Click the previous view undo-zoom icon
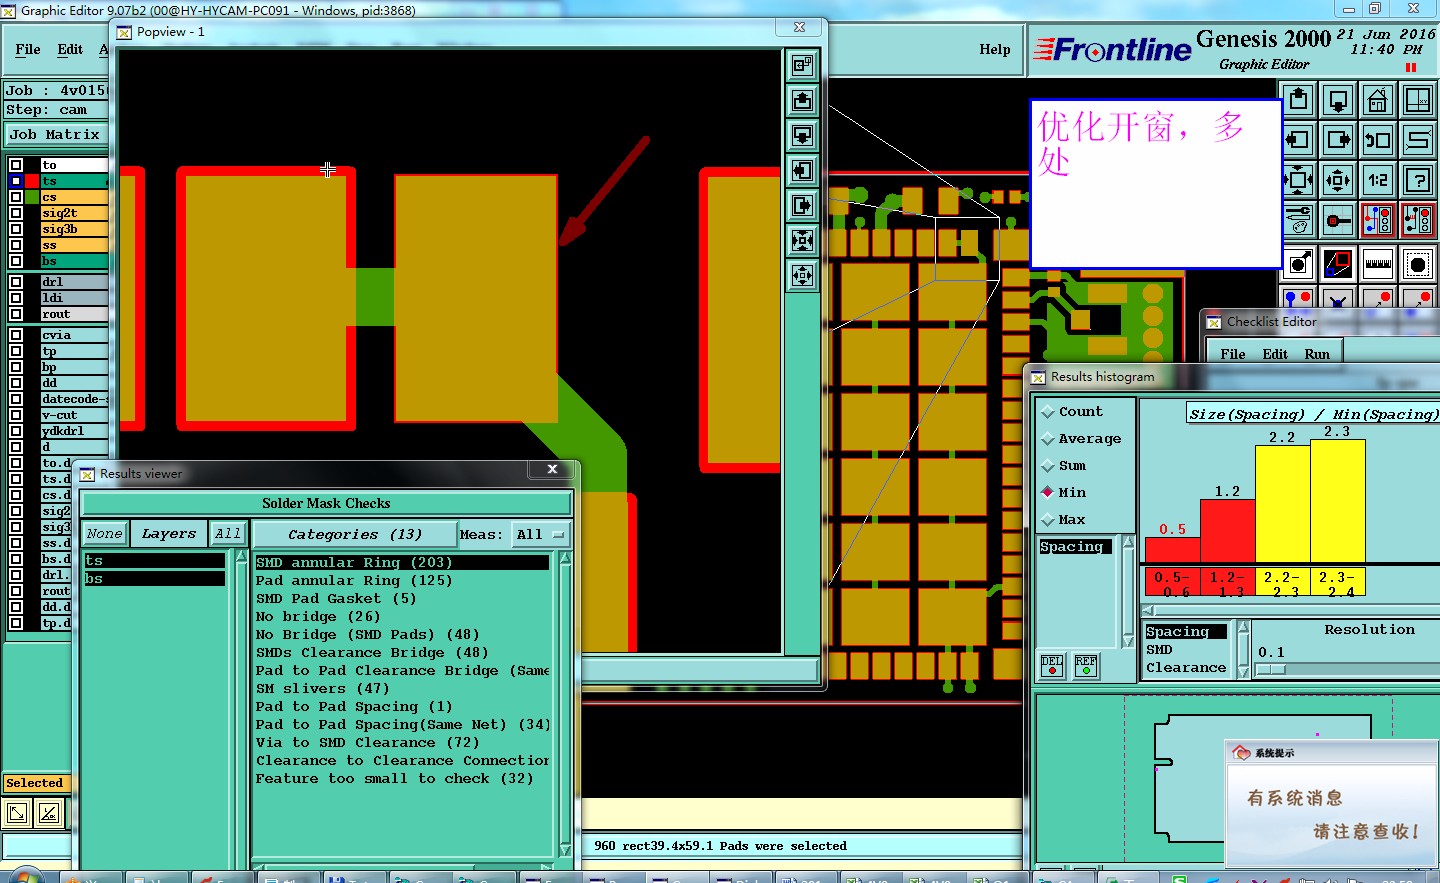Screen dimensions: 1440x883 [x=1378, y=140]
